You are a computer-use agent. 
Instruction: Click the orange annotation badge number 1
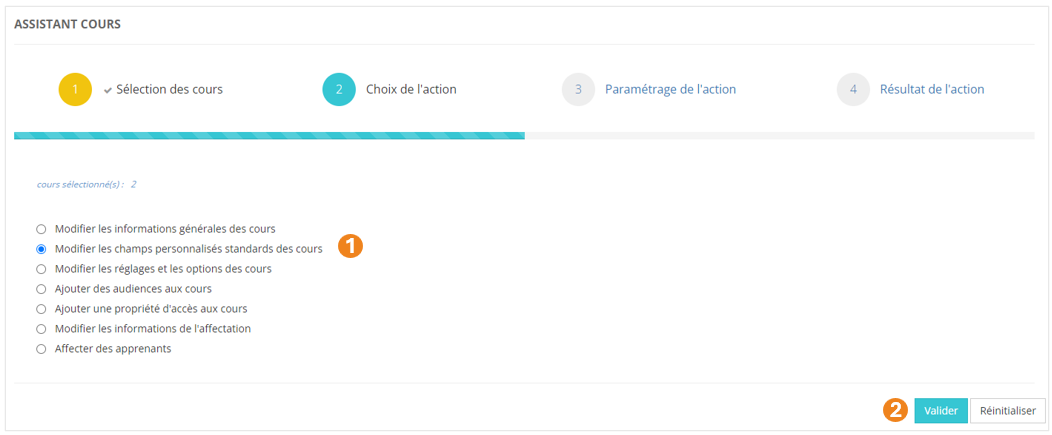coord(350,247)
